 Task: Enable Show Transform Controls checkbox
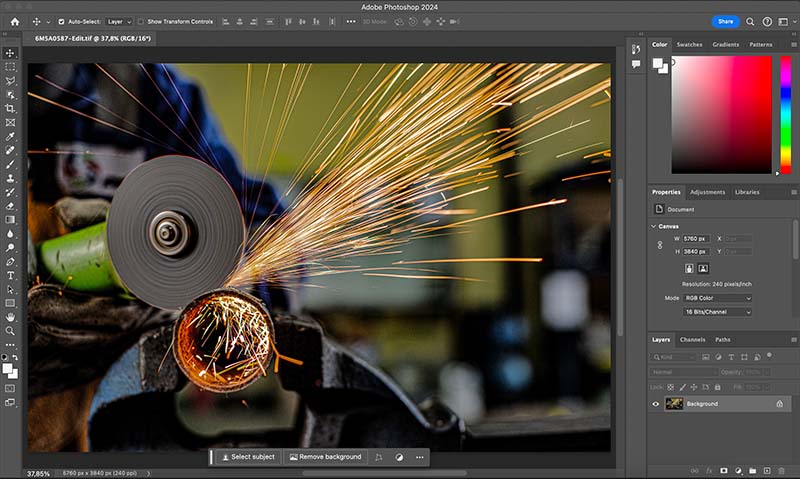[141, 21]
